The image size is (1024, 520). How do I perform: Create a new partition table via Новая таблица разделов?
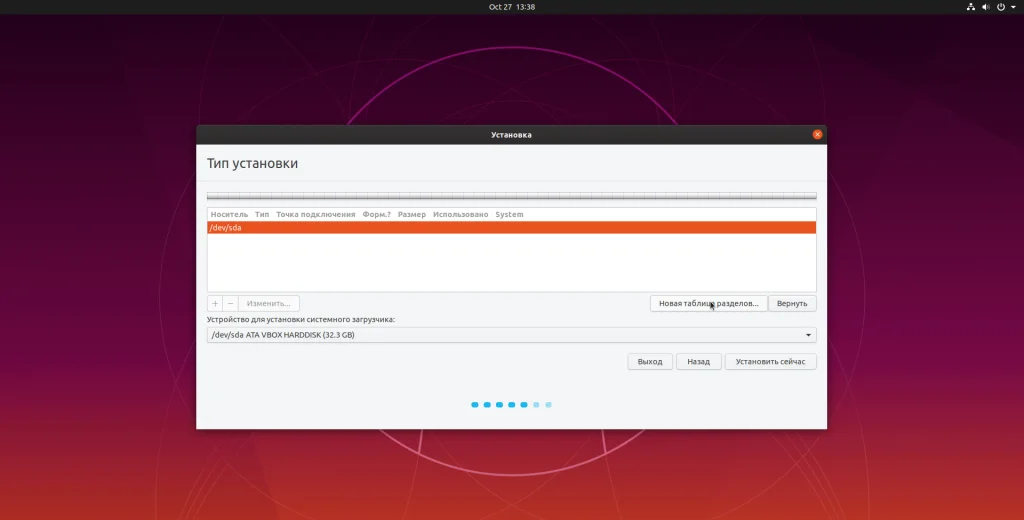709,303
